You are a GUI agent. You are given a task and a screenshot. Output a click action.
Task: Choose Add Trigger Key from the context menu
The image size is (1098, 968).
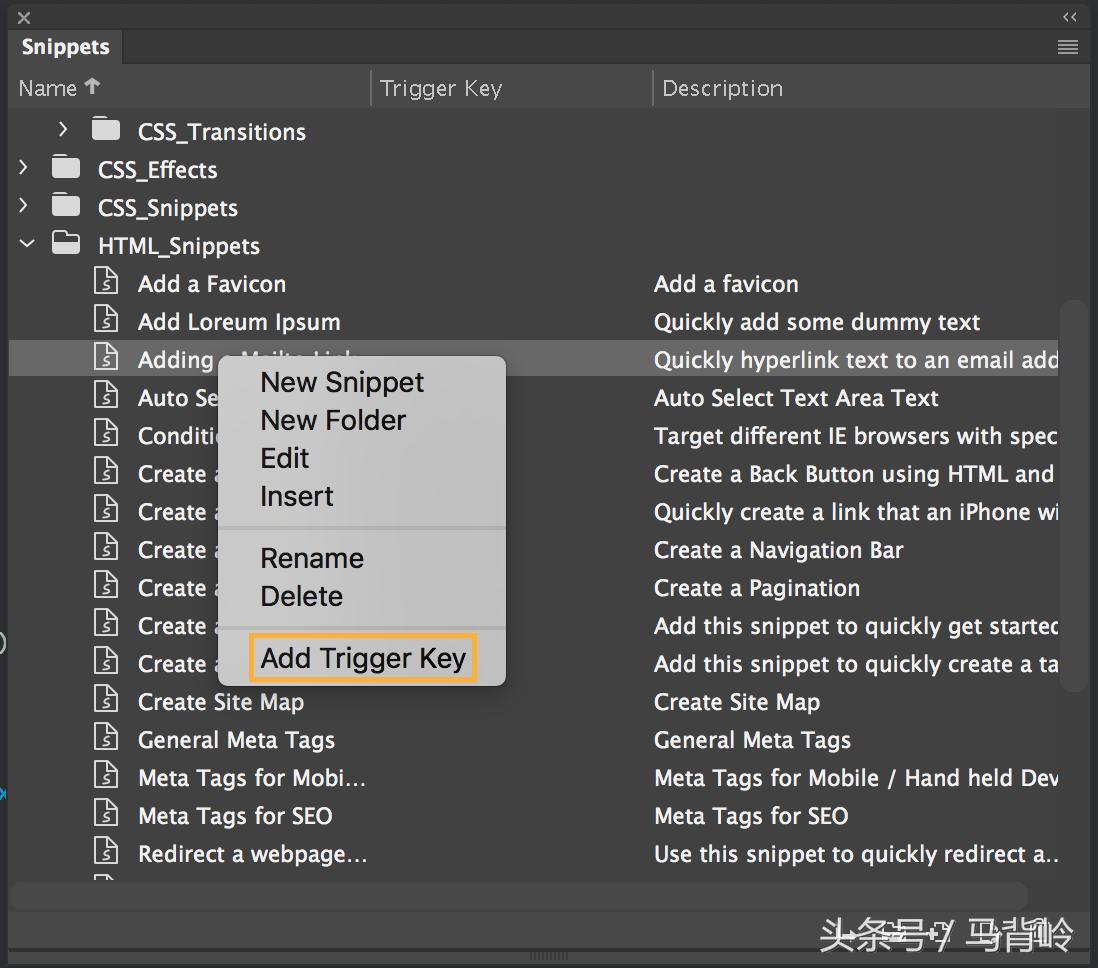coord(362,658)
